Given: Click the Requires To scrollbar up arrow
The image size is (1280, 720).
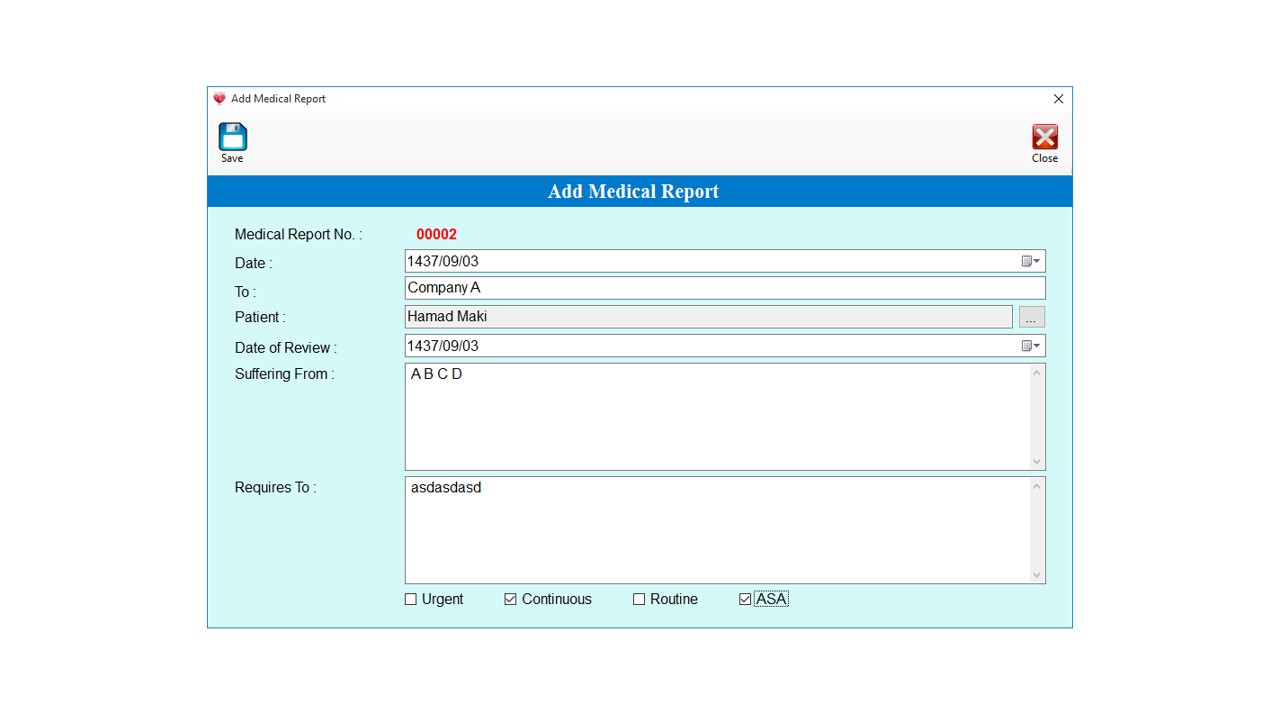Looking at the screenshot, I should pos(1037,487).
